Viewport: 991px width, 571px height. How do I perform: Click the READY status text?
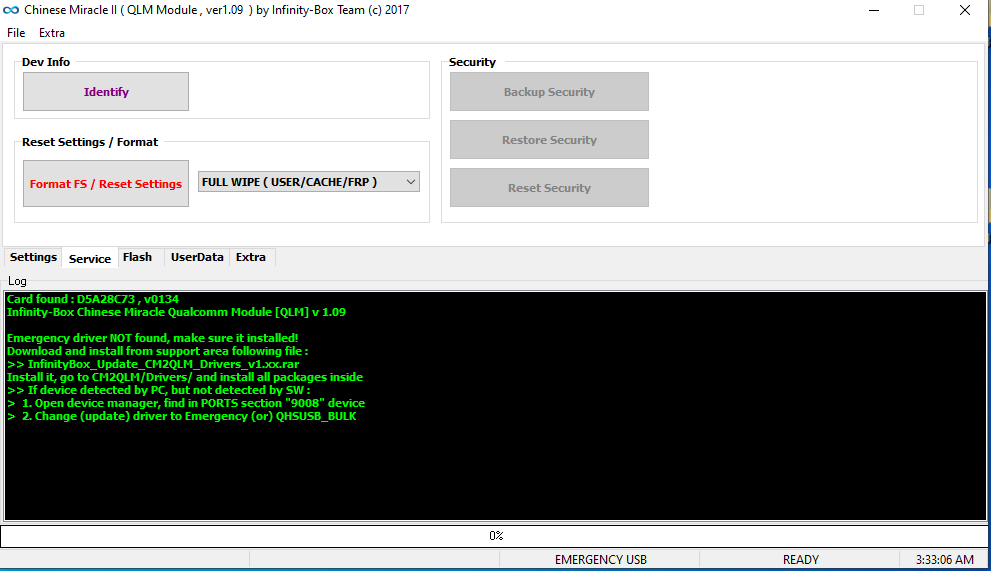pyautogui.click(x=800, y=560)
